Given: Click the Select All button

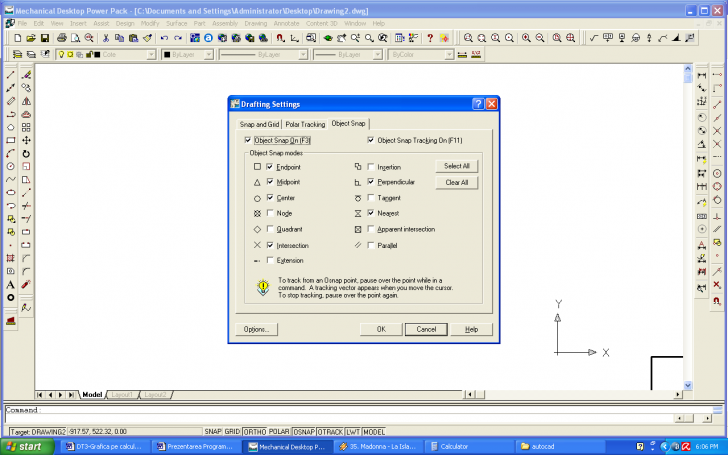Looking at the screenshot, I should point(456,166).
